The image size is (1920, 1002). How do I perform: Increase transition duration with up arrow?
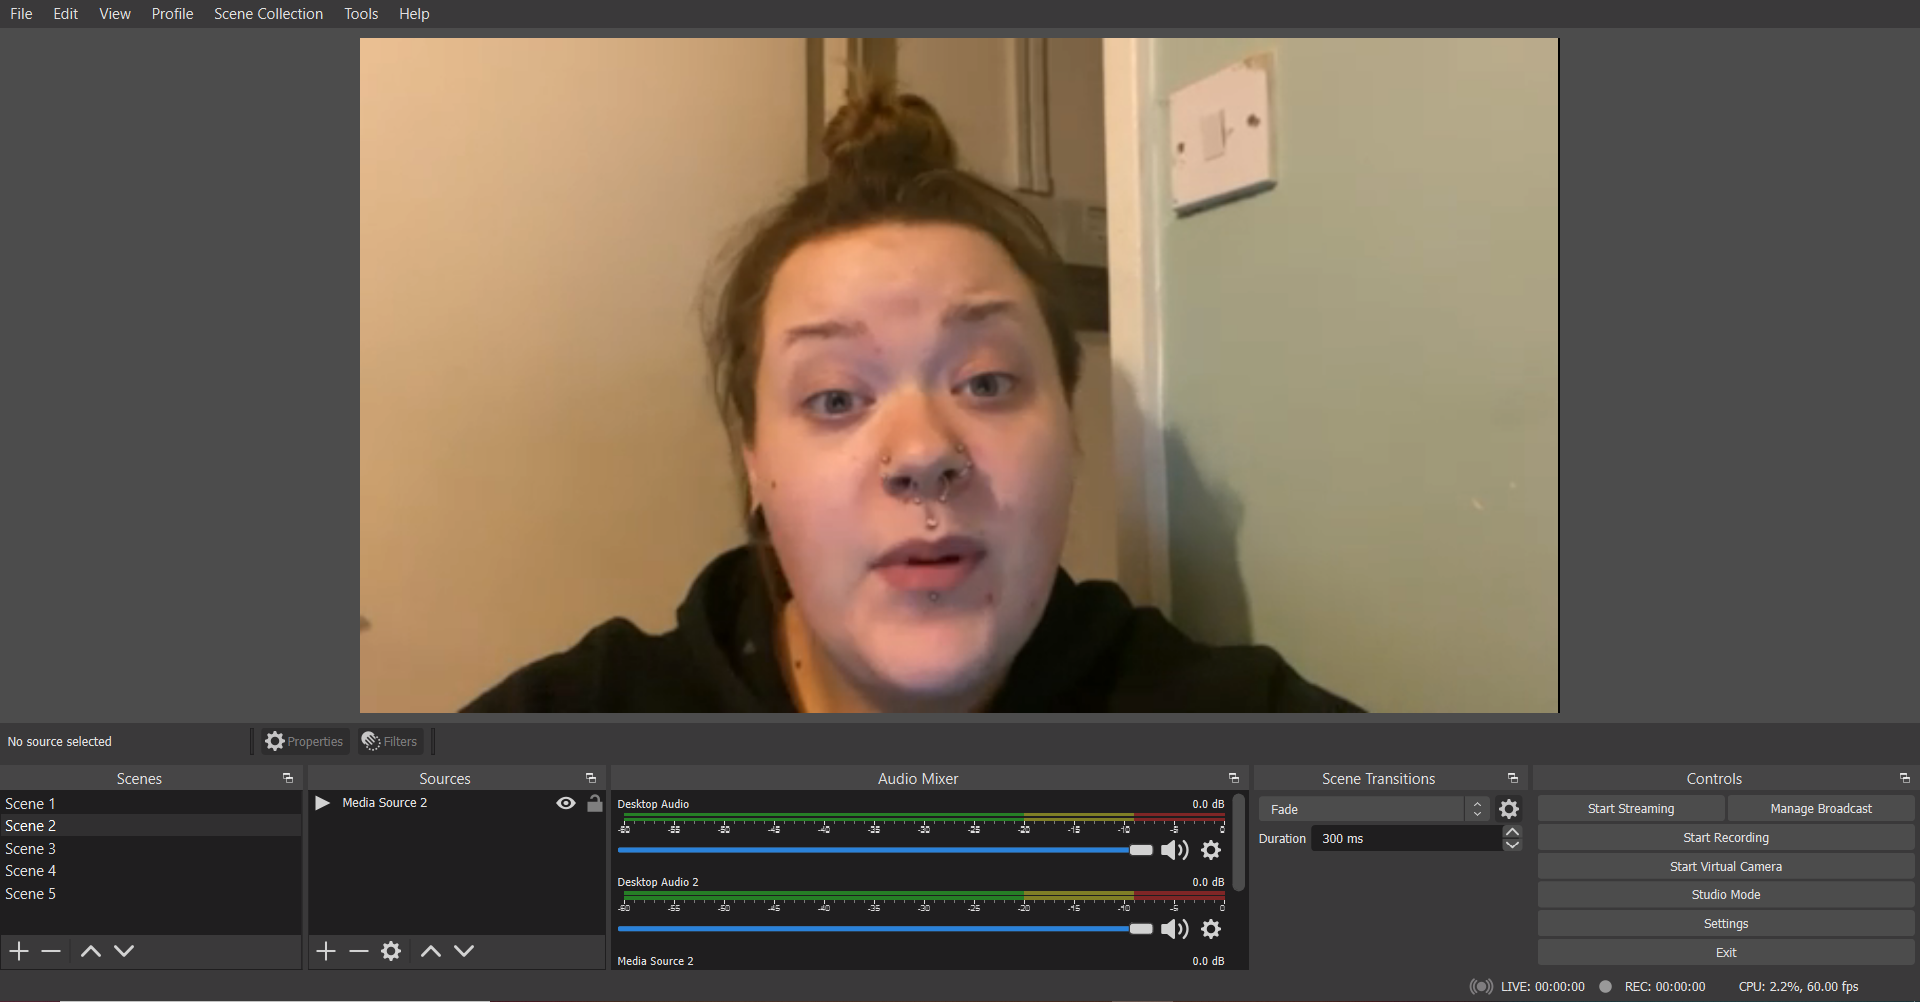coord(1512,832)
